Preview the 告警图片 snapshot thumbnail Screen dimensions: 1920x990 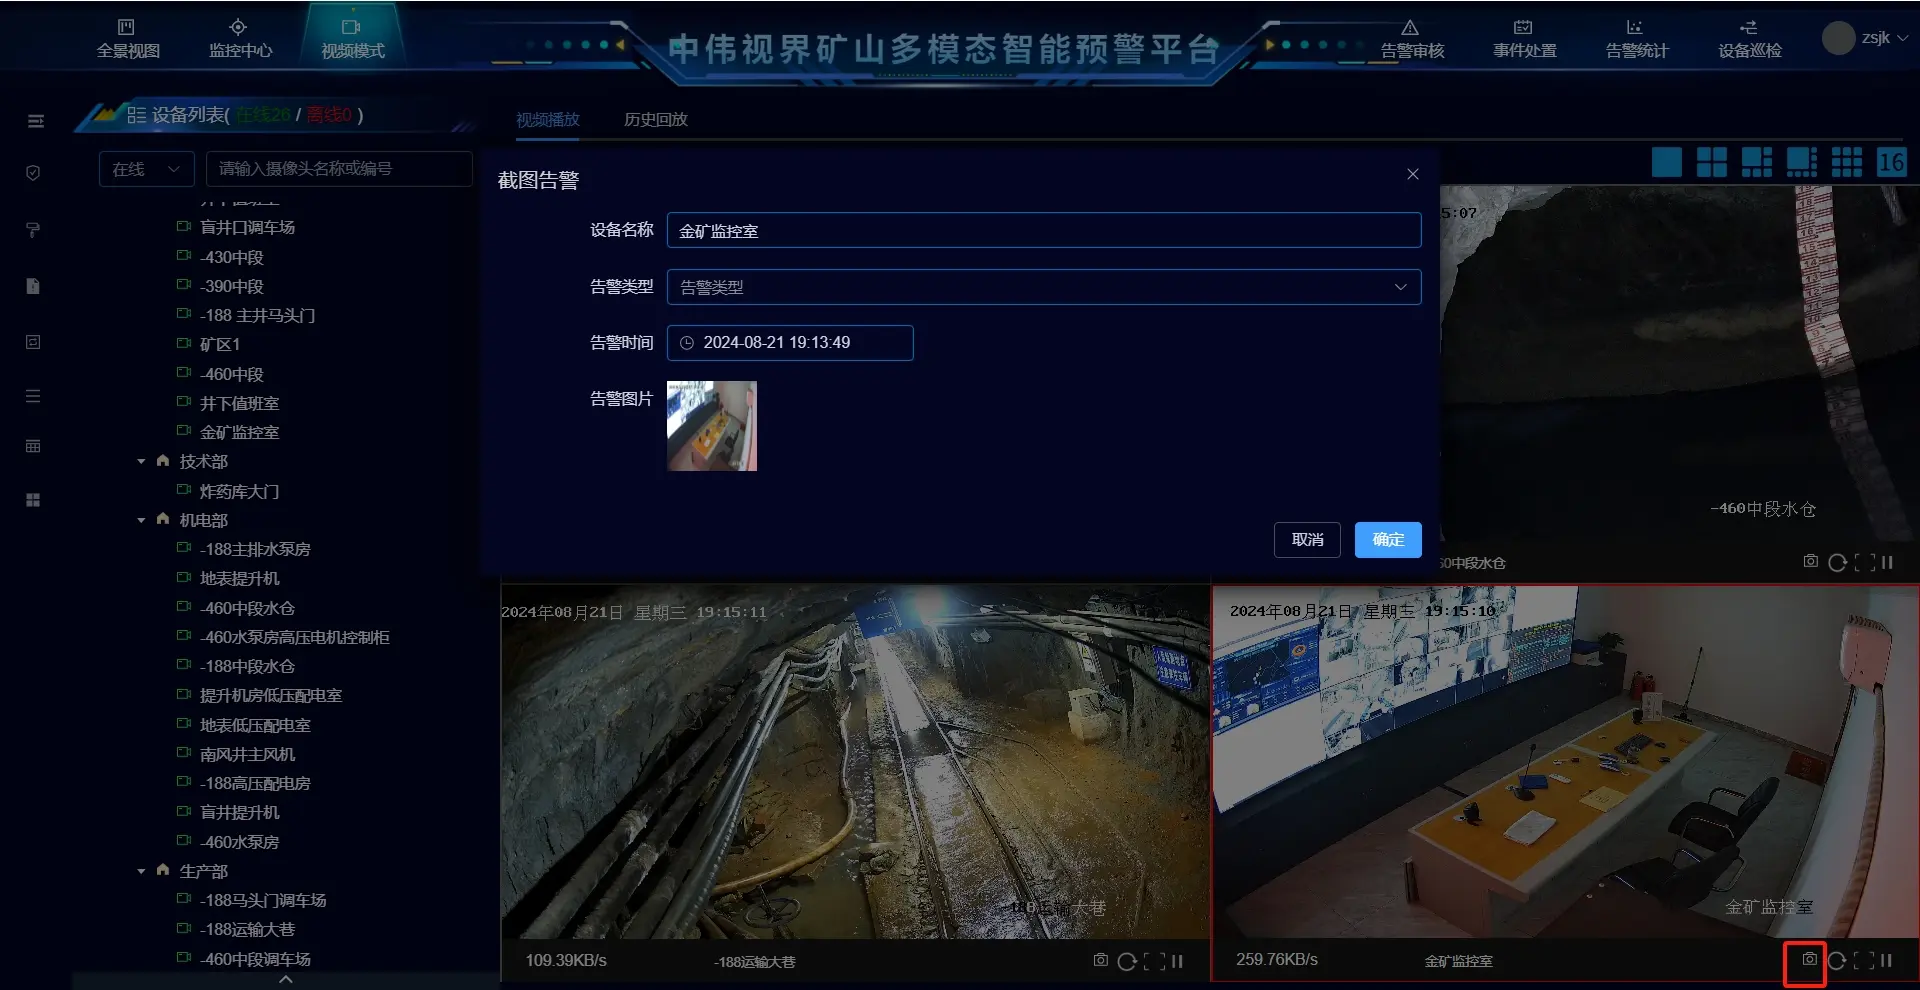pos(712,426)
